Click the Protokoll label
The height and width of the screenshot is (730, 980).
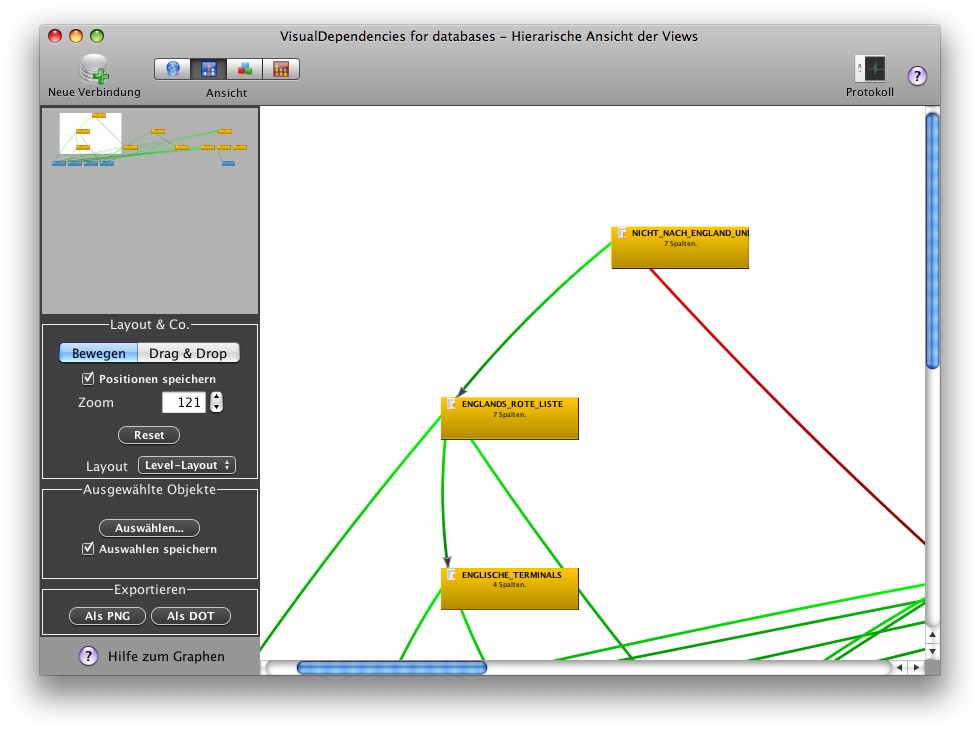869,92
